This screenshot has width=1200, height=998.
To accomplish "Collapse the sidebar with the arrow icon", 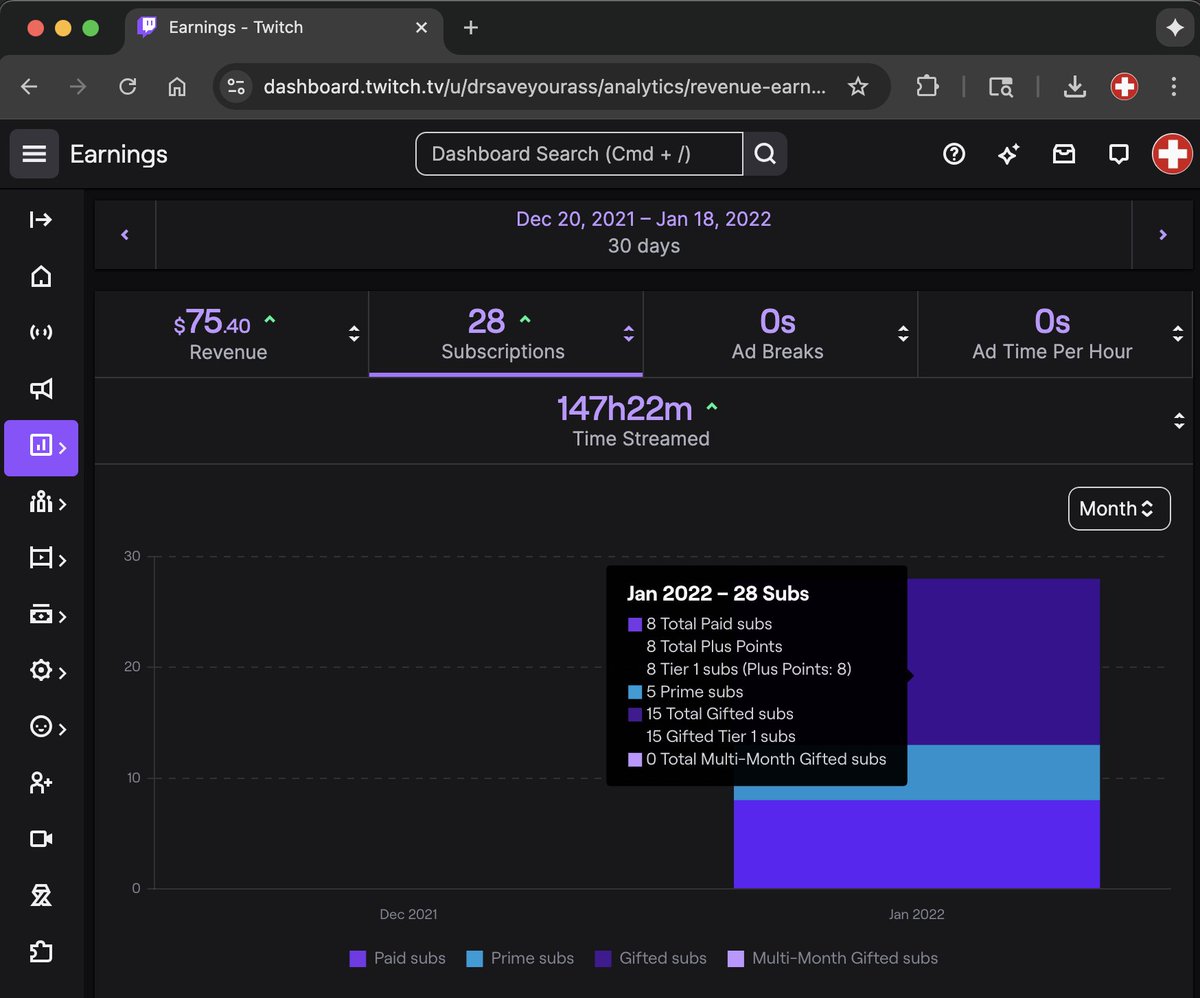I will coord(41,220).
